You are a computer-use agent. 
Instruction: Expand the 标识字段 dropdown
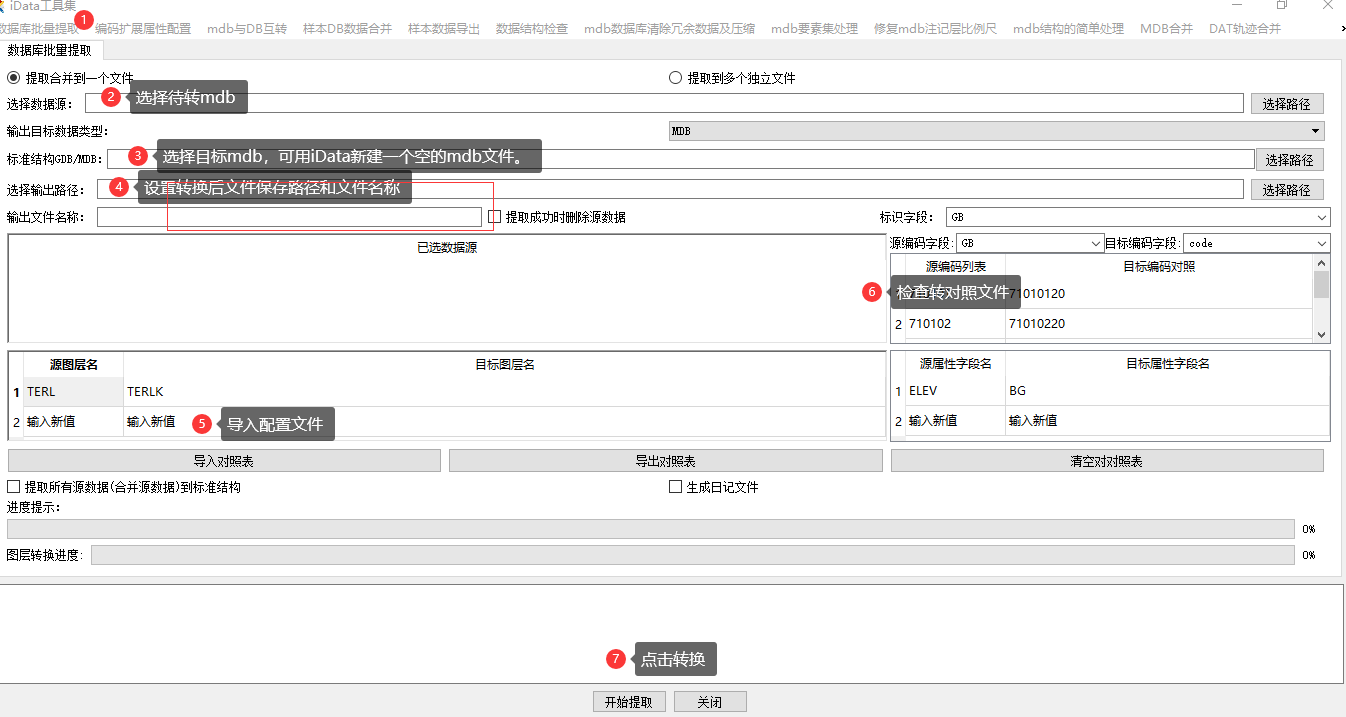(x=1137, y=217)
